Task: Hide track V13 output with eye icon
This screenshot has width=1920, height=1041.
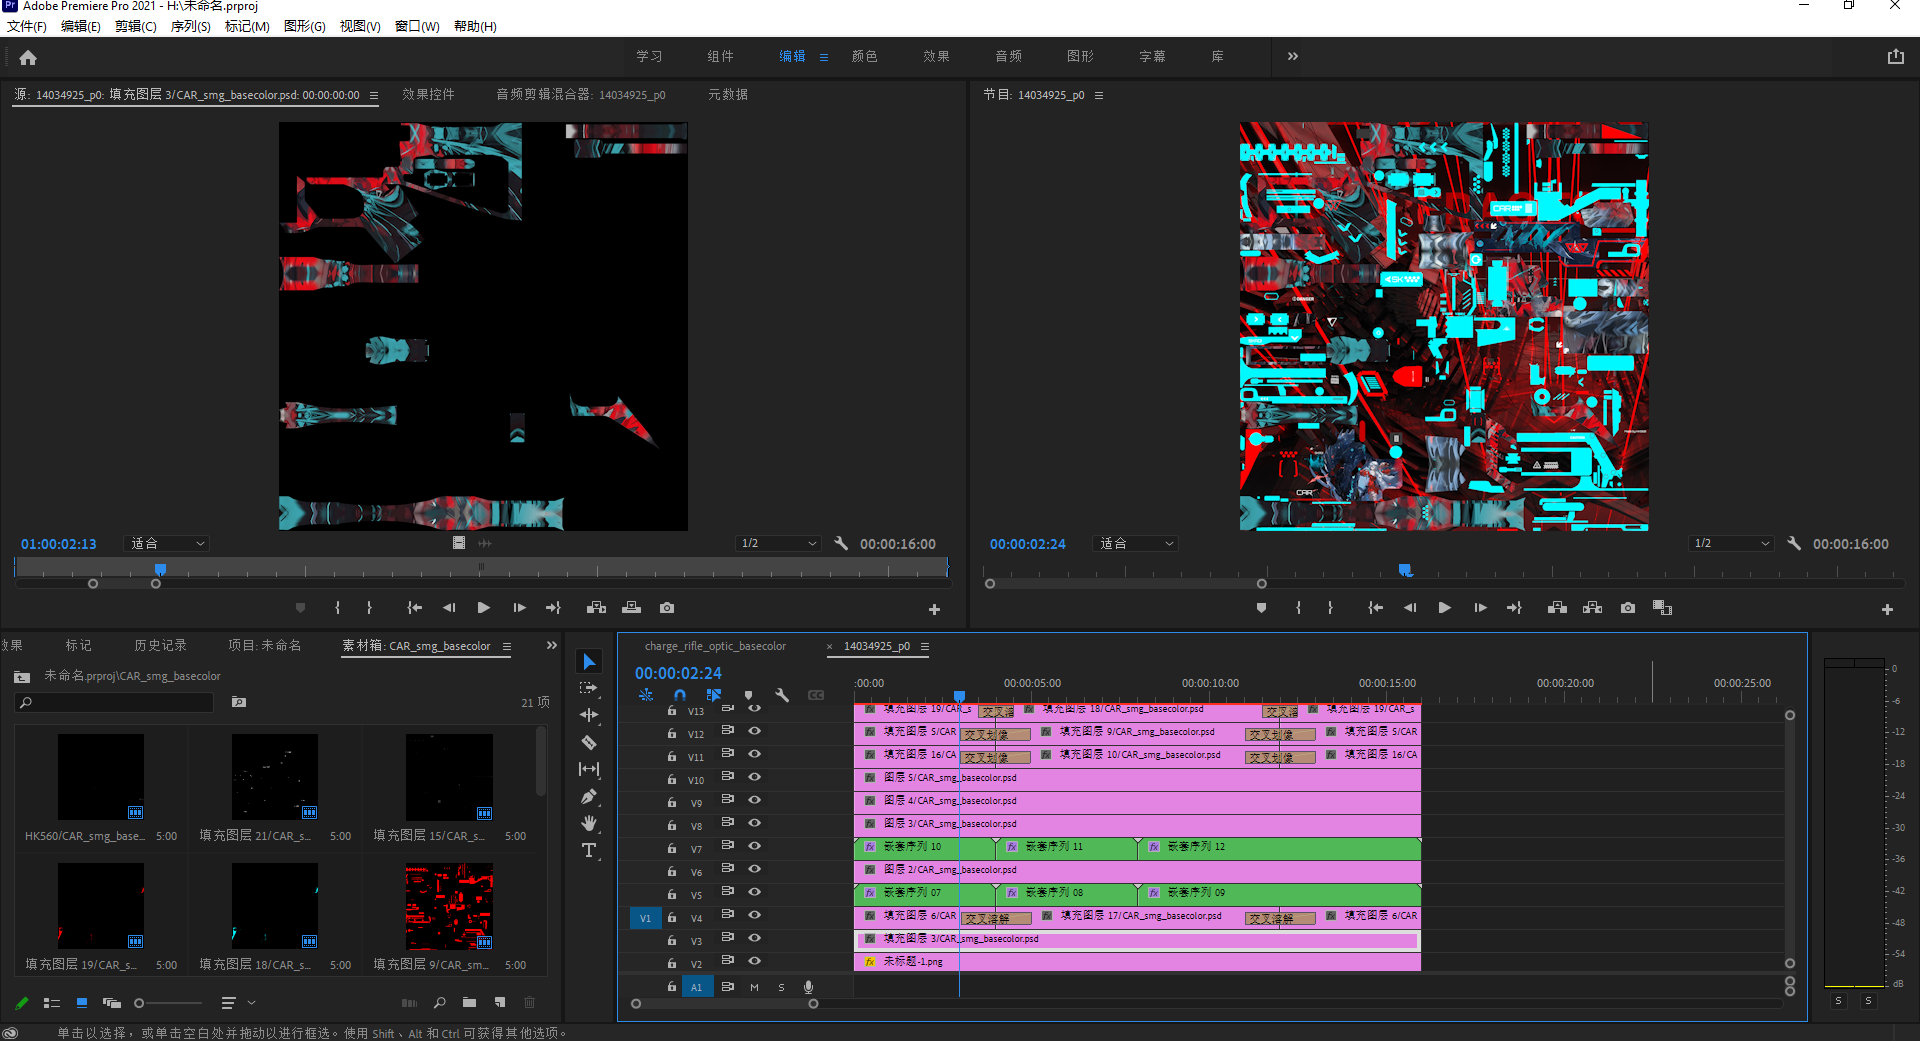Action: point(755,707)
